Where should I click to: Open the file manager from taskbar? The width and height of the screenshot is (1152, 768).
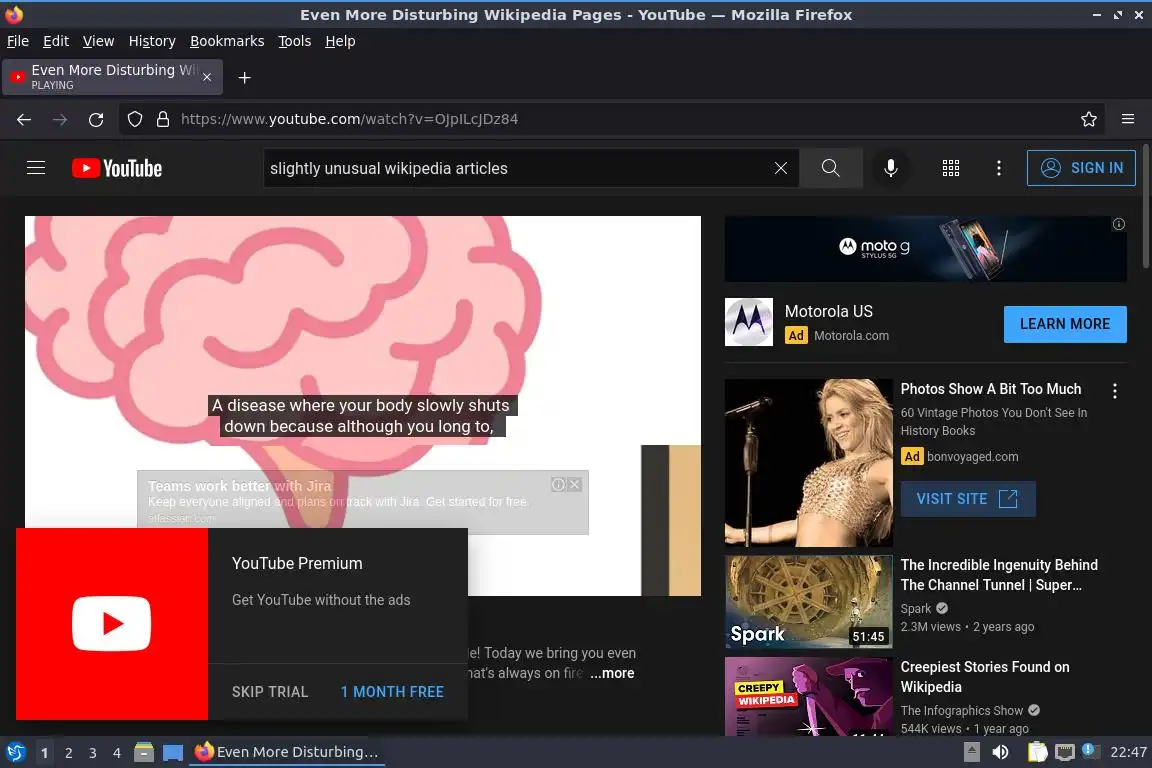[x=144, y=753]
